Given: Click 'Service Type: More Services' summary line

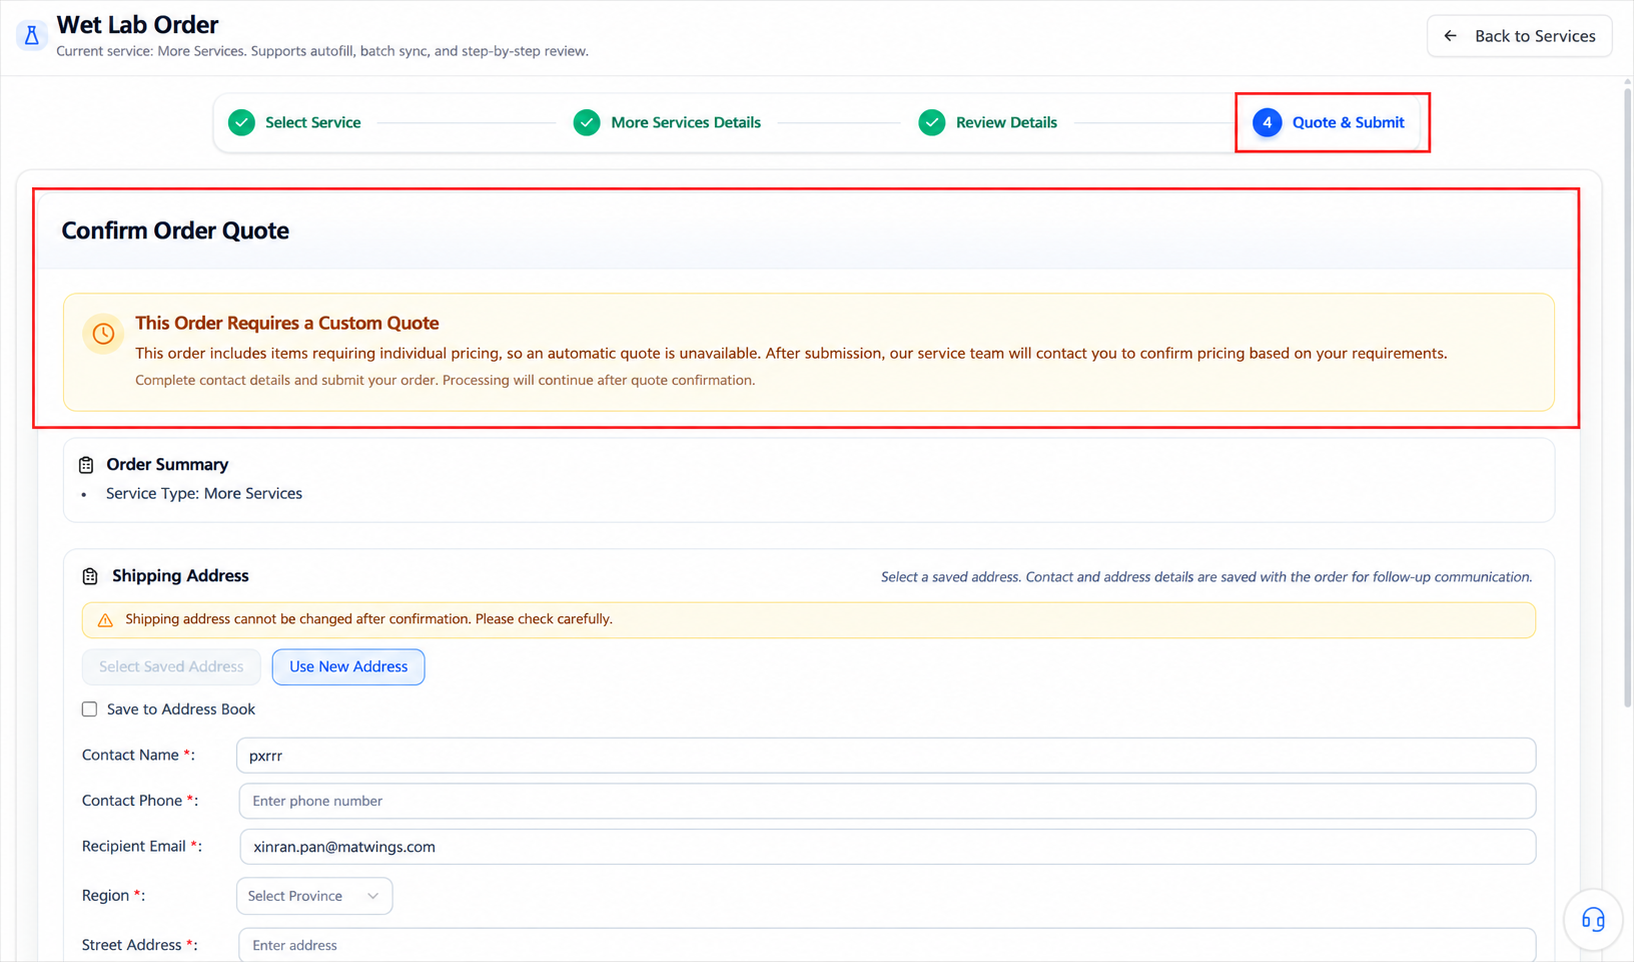Looking at the screenshot, I should pyautogui.click(x=204, y=494).
